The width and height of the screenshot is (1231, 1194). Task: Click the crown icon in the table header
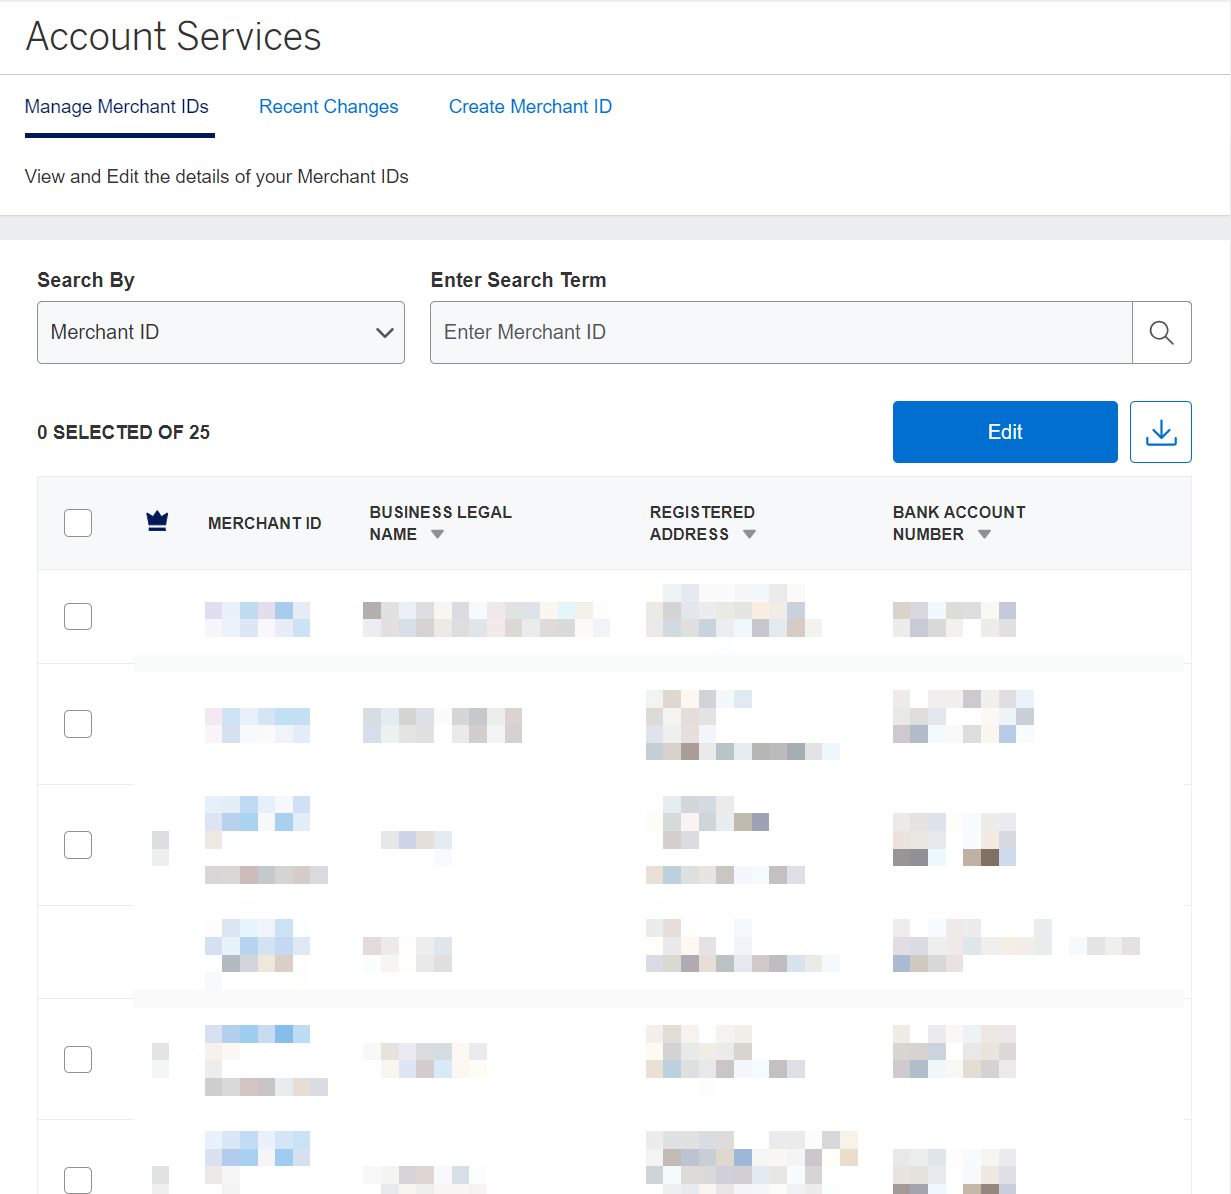[x=157, y=521]
